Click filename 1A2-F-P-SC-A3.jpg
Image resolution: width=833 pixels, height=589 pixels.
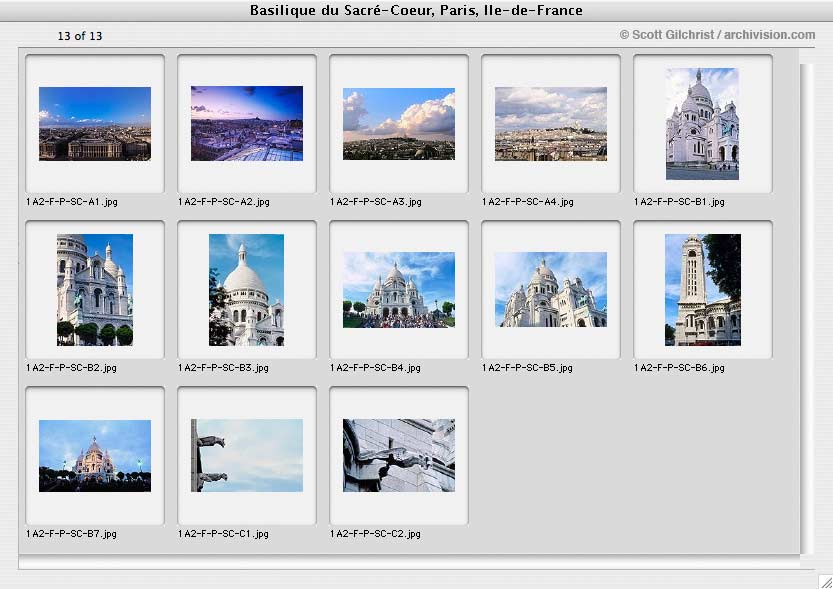point(376,202)
